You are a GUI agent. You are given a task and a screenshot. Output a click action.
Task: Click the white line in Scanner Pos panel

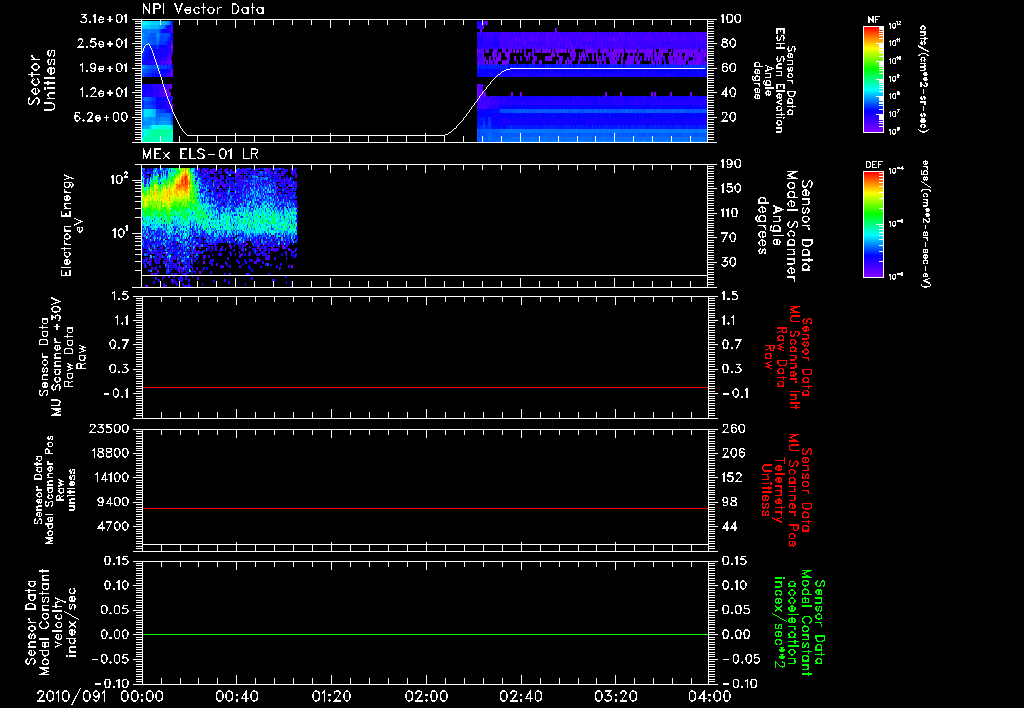coord(424,544)
